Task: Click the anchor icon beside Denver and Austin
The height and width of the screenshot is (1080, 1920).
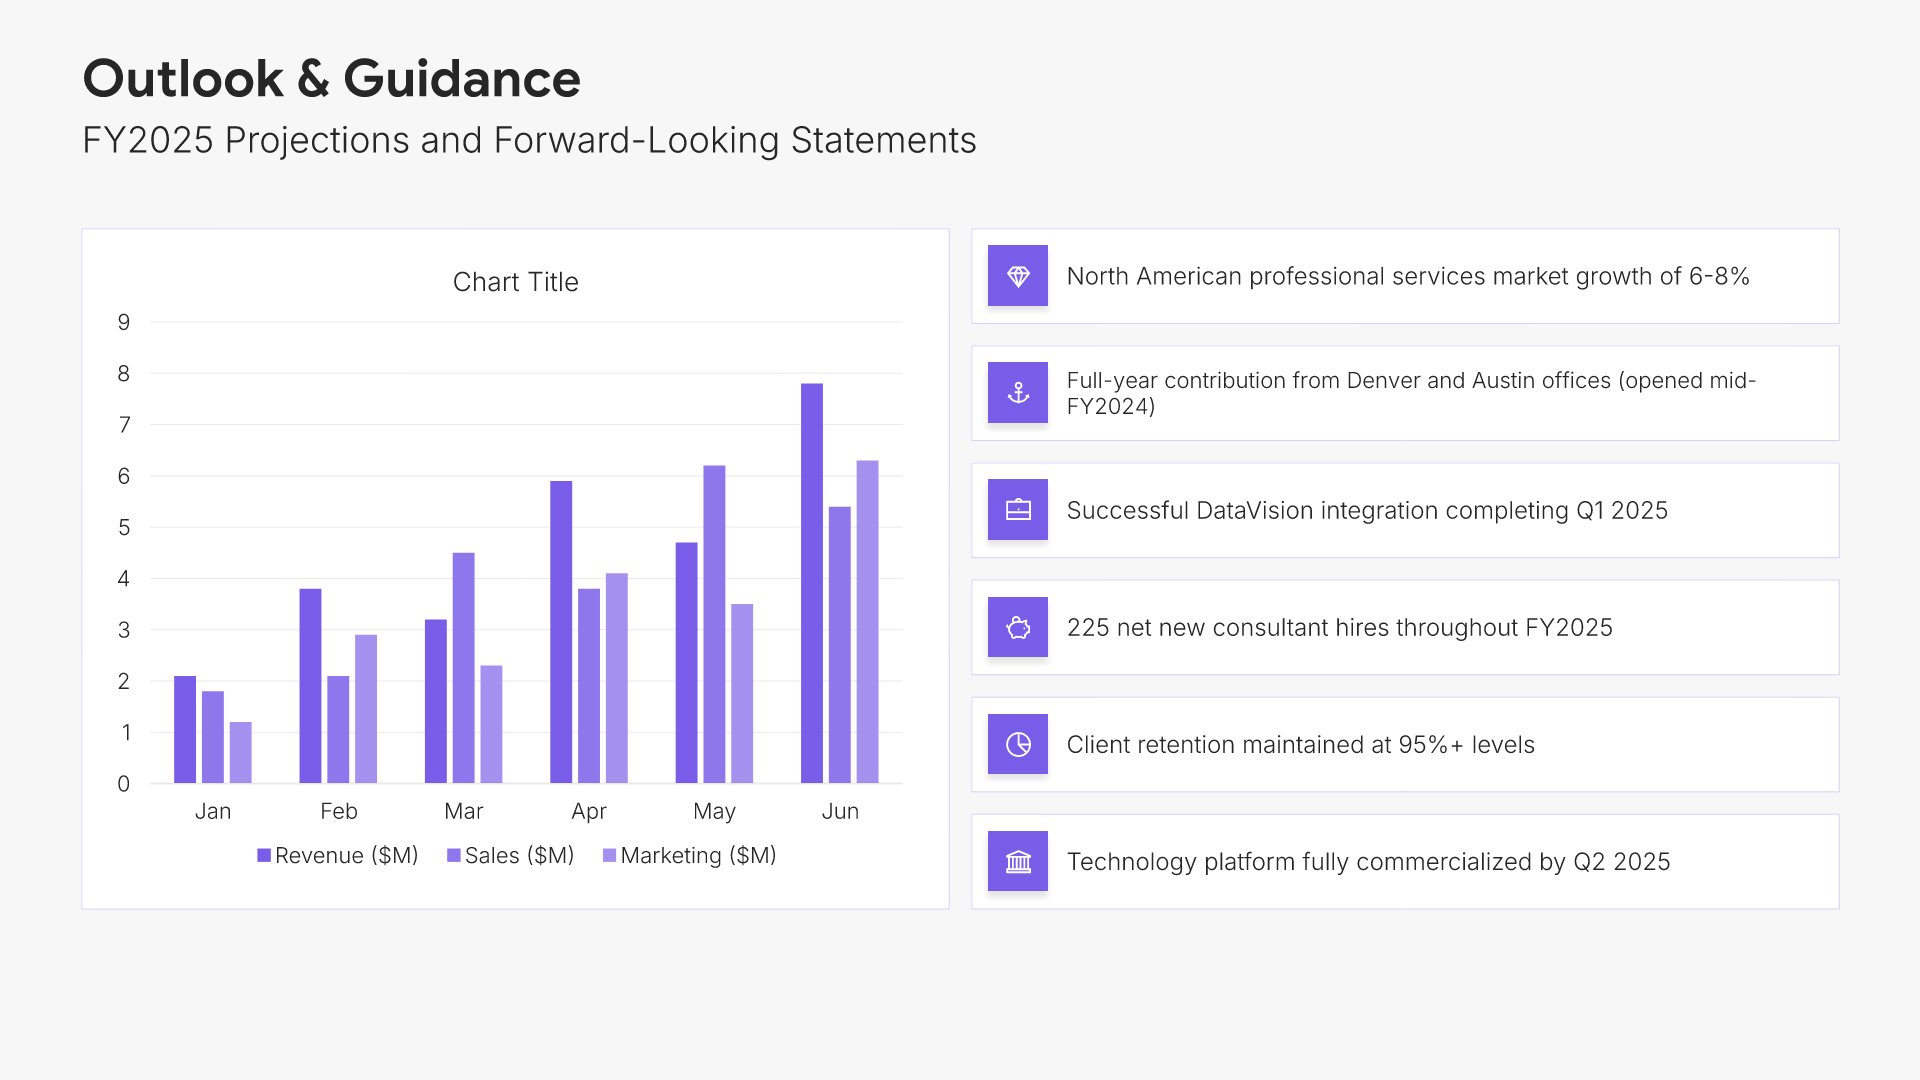Action: tap(1018, 393)
